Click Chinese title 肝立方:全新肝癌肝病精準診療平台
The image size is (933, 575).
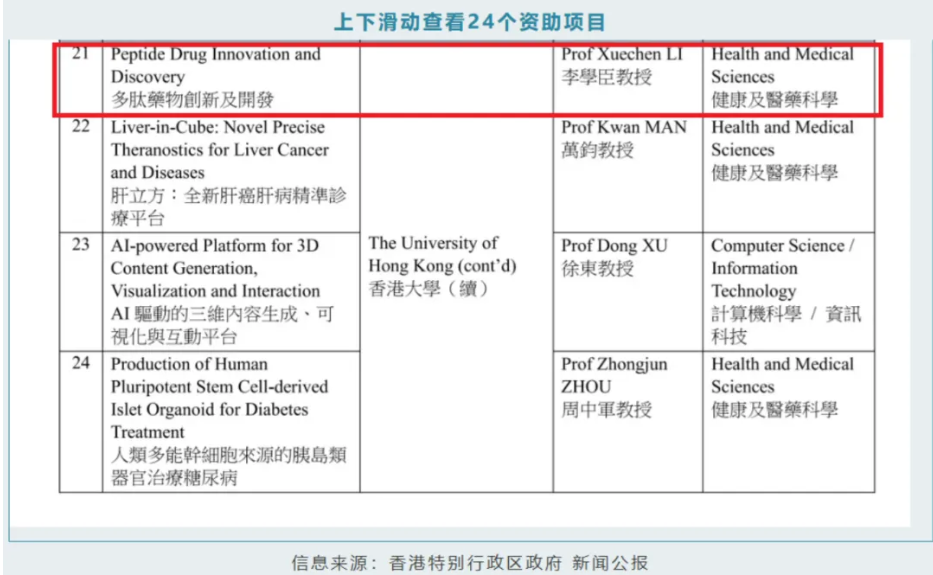(228, 207)
